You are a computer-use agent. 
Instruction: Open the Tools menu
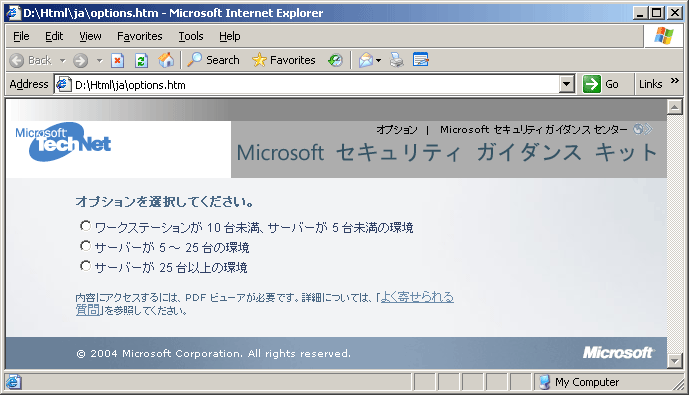tap(191, 36)
